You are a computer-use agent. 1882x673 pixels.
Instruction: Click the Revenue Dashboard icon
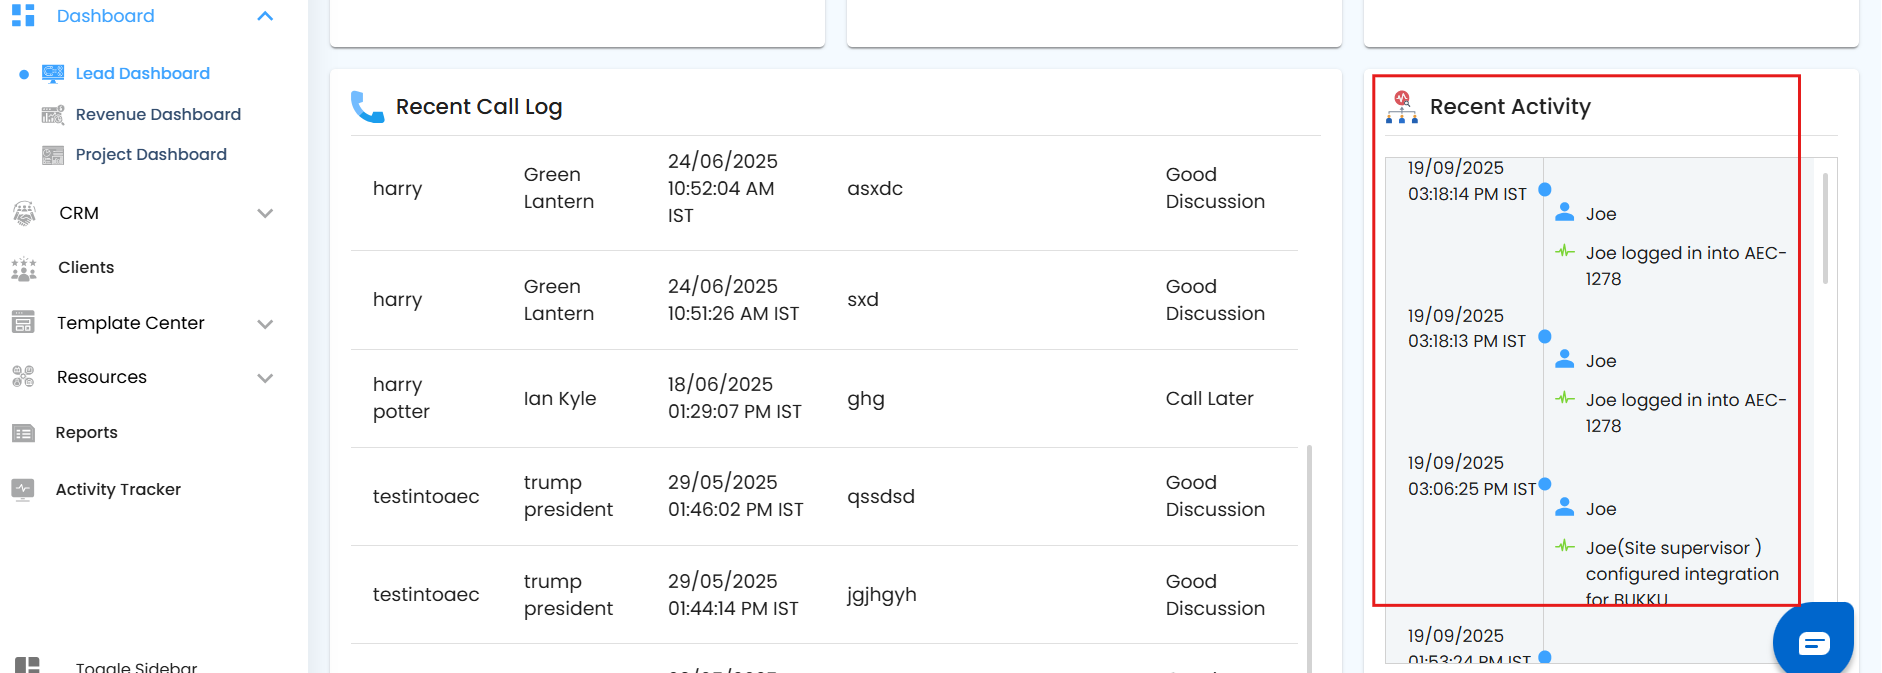[53, 114]
